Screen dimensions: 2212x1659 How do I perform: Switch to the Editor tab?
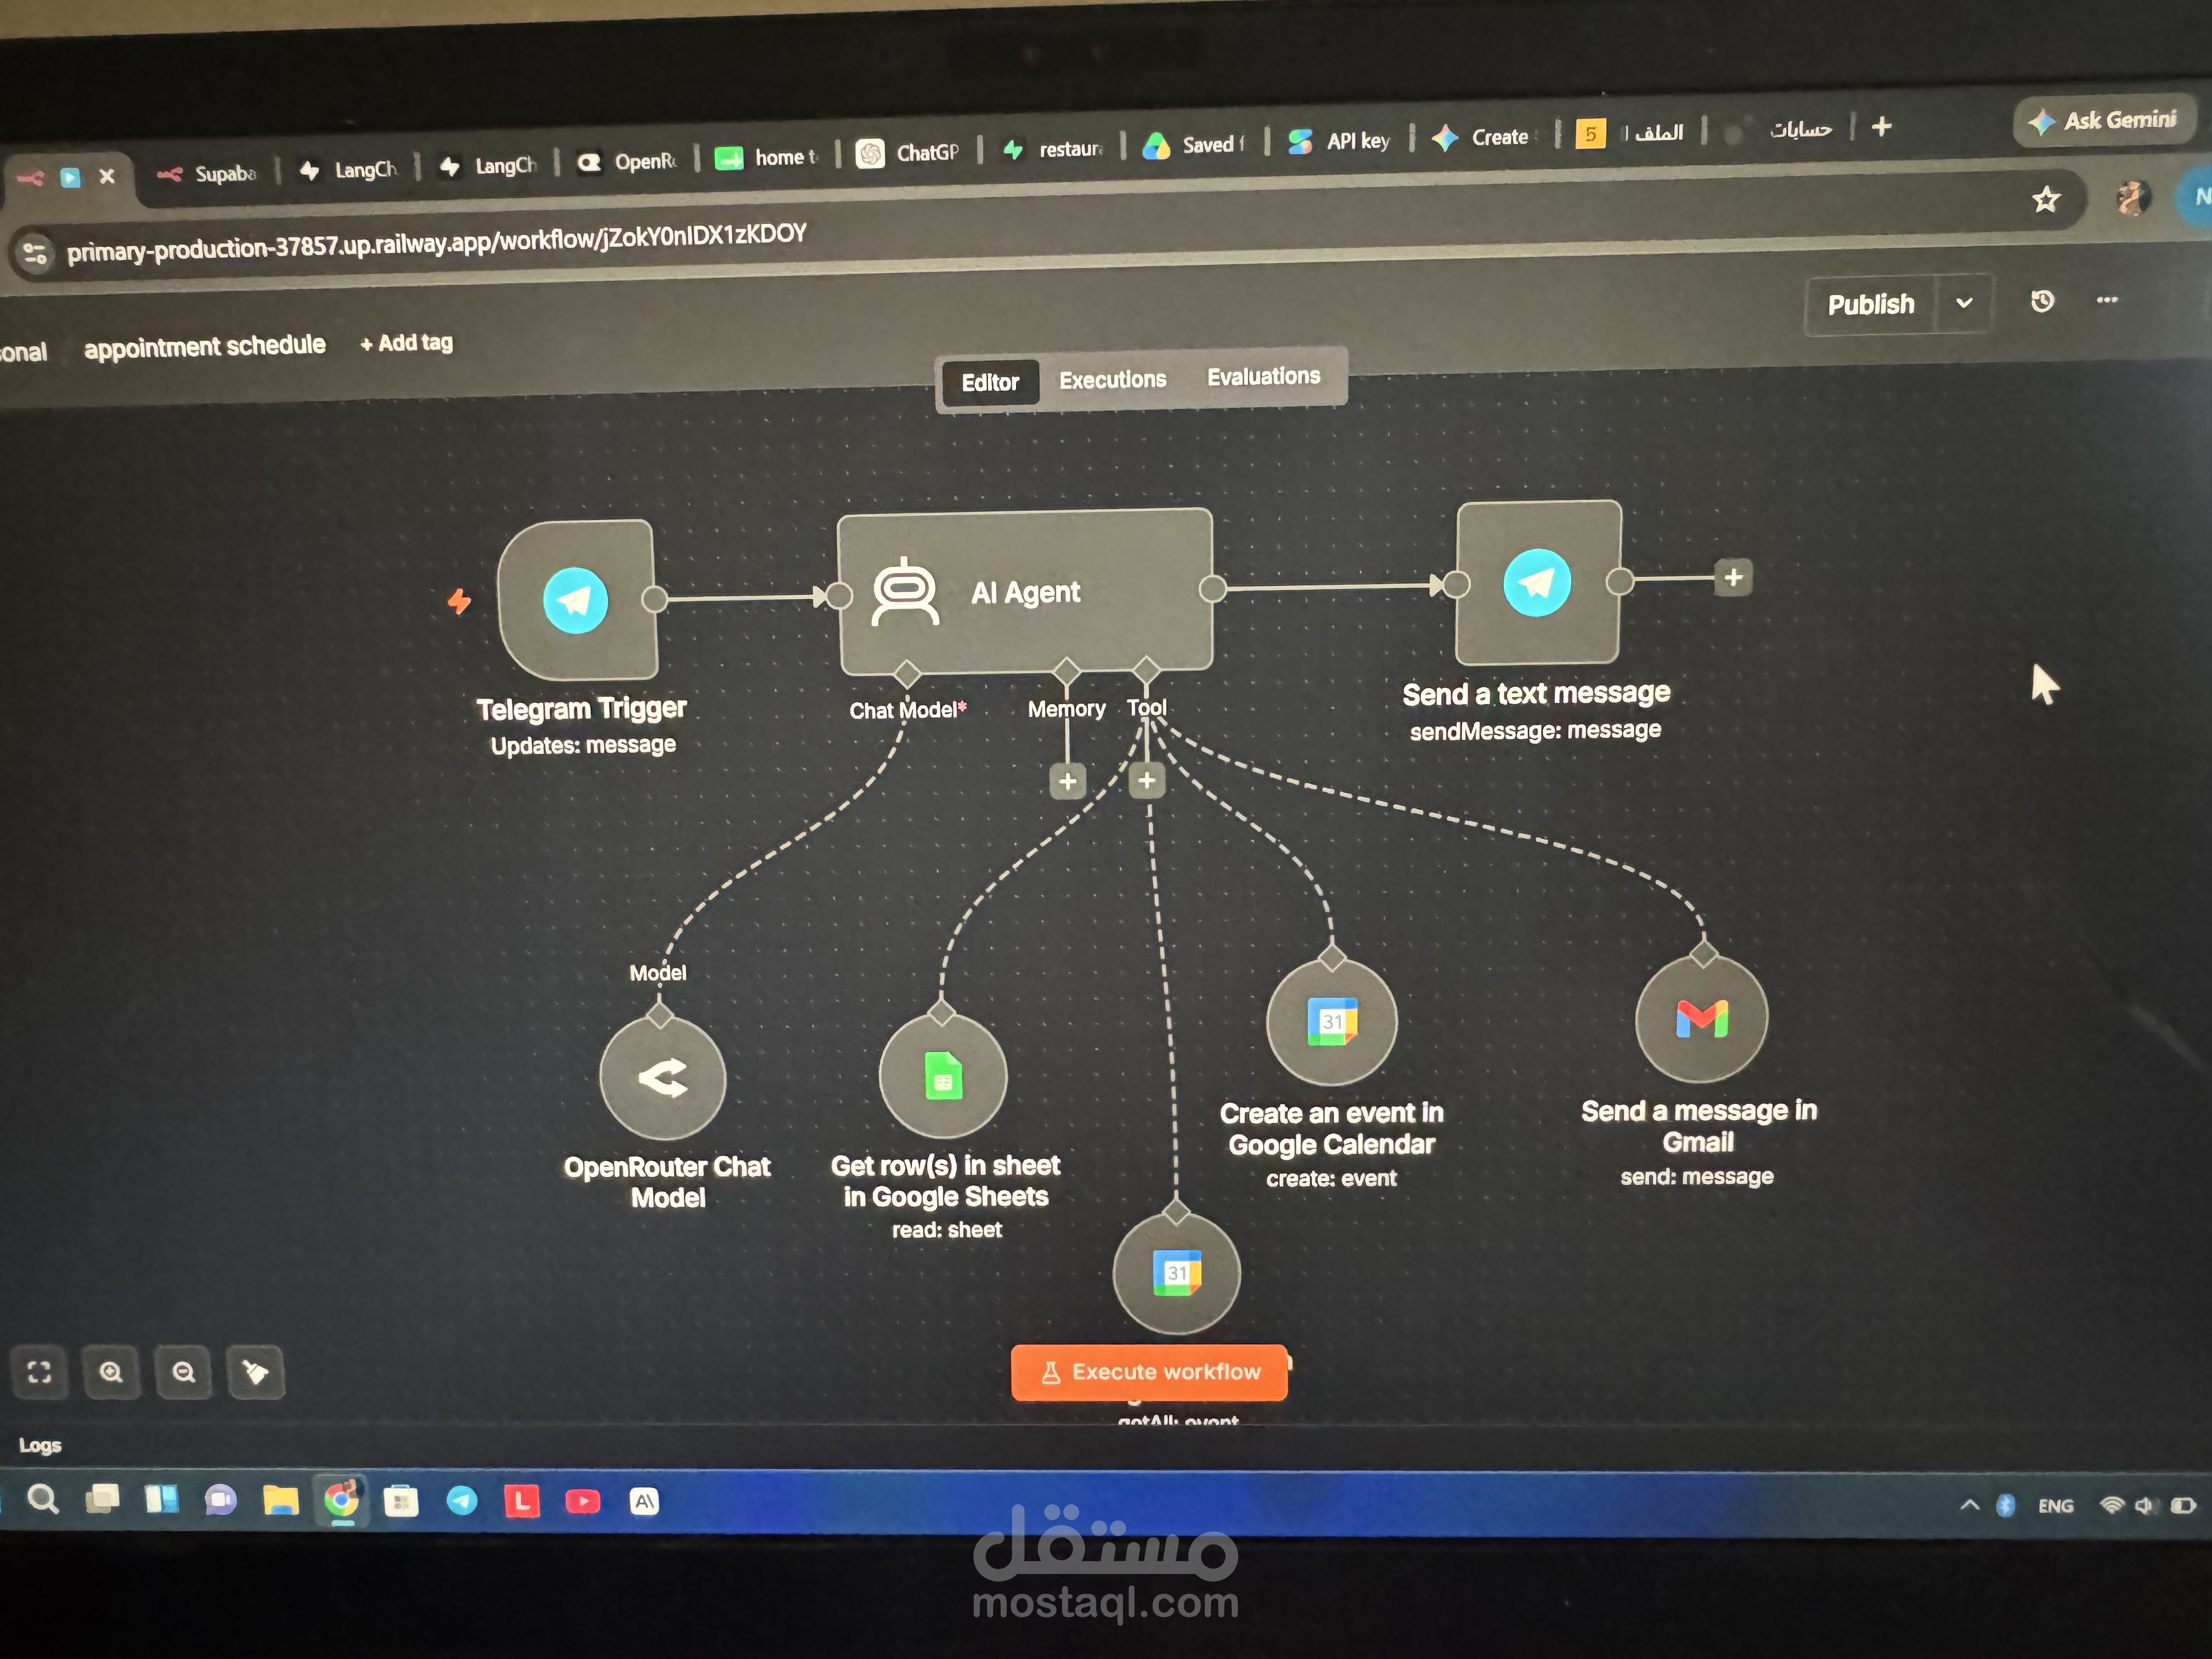tap(990, 382)
